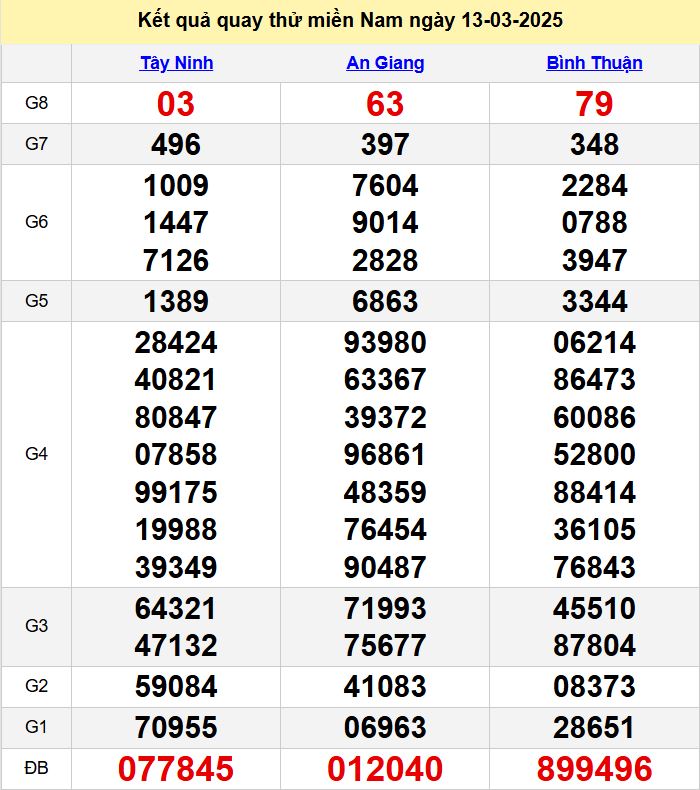The width and height of the screenshot is (700, 790).
Task: Click the red G8 number 63
Action: click(385, 104)
